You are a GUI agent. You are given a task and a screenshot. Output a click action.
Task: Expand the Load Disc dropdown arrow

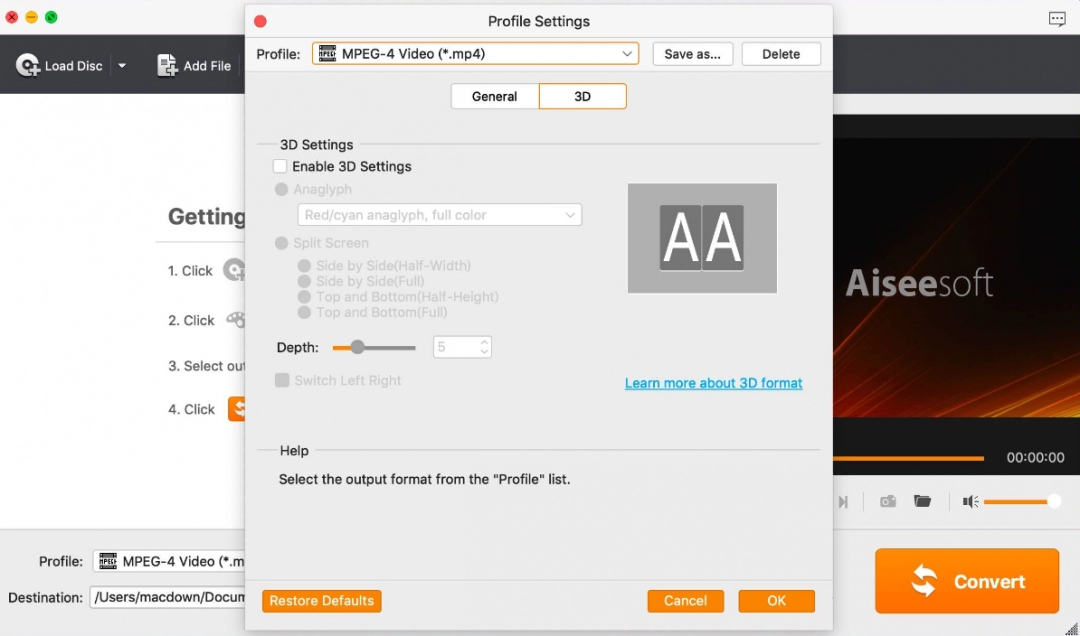[x=122, y=64]
